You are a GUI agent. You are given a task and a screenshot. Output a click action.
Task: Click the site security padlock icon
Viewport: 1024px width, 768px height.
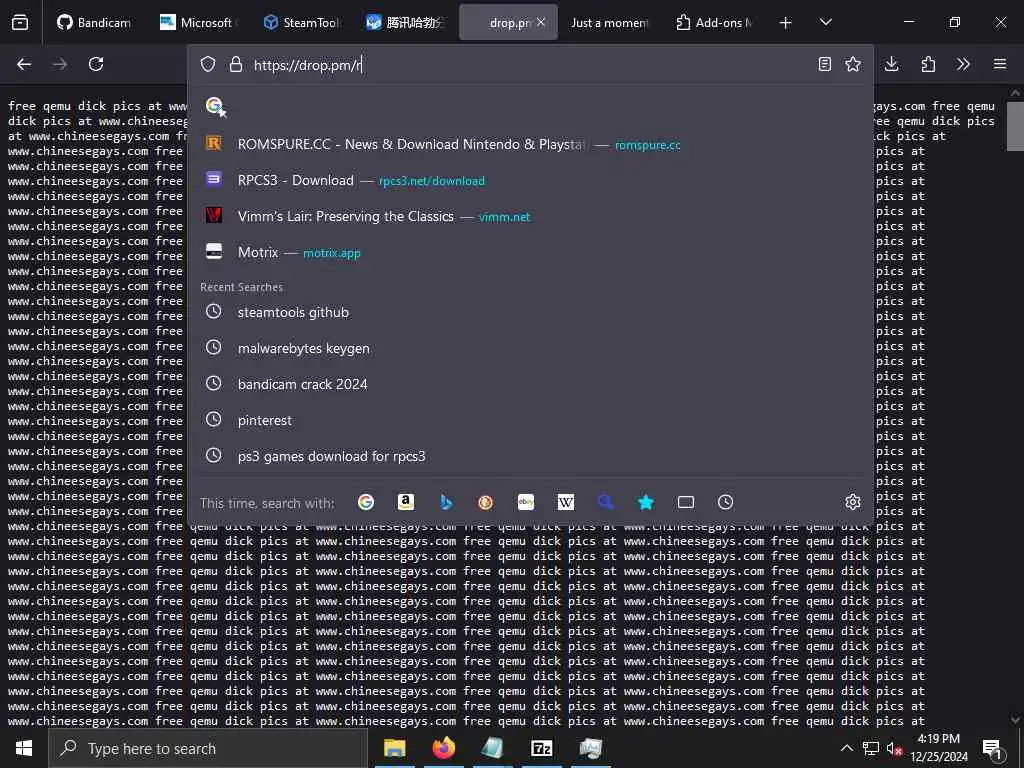point(236,64)
